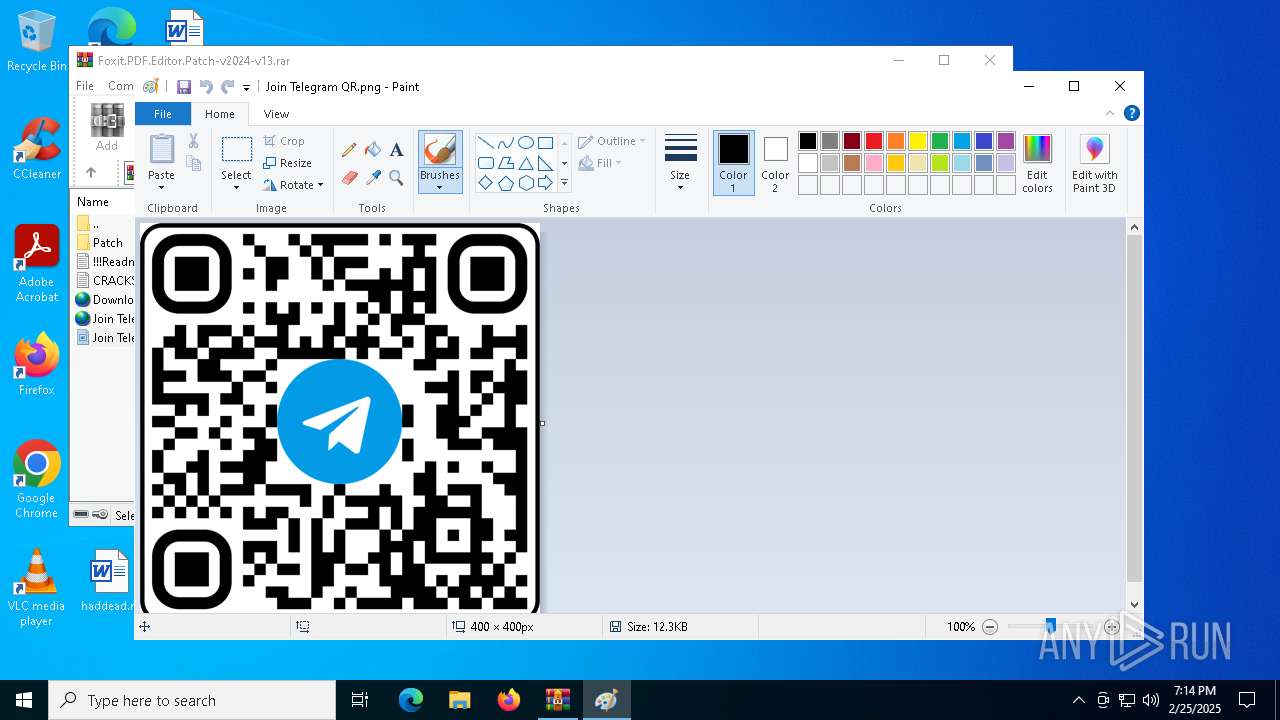
Task: Click the rectangular Select tool icon
Action: point(236,150)
